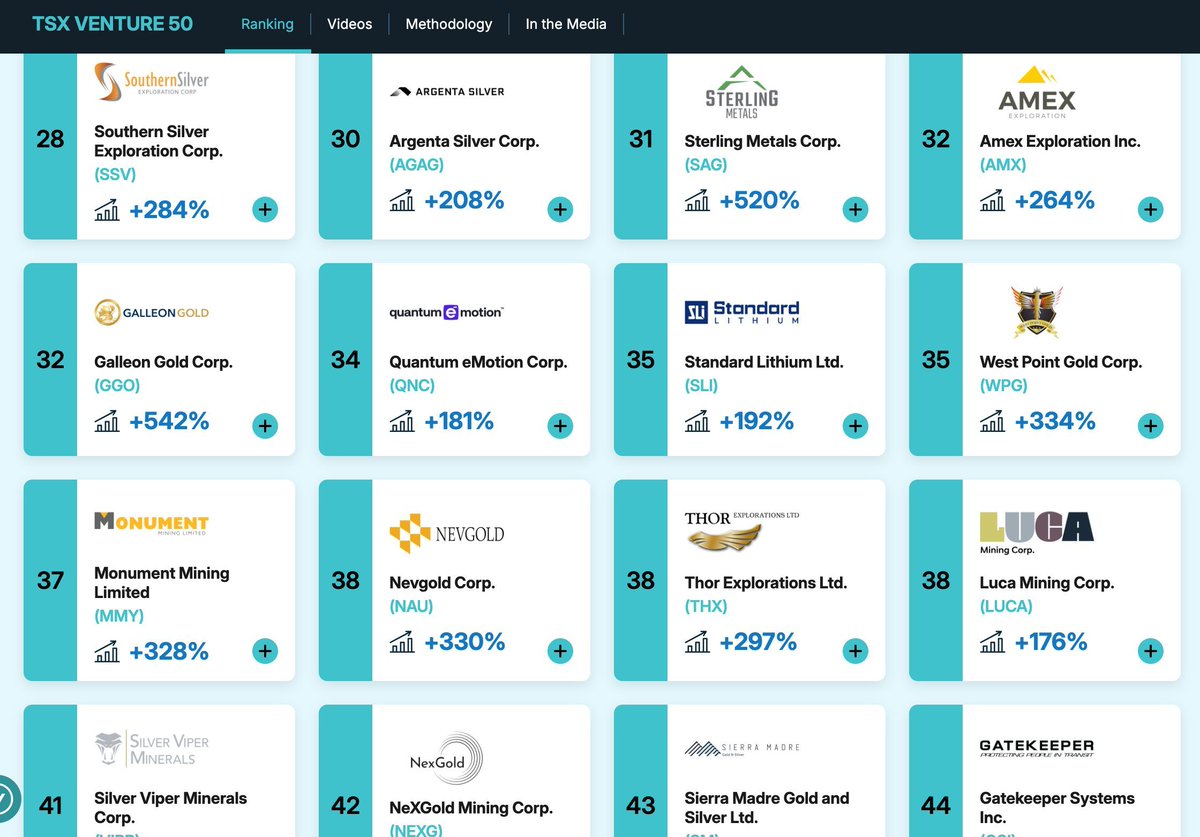
Task: Click the Thor Explorations logo
Action: 742,532
